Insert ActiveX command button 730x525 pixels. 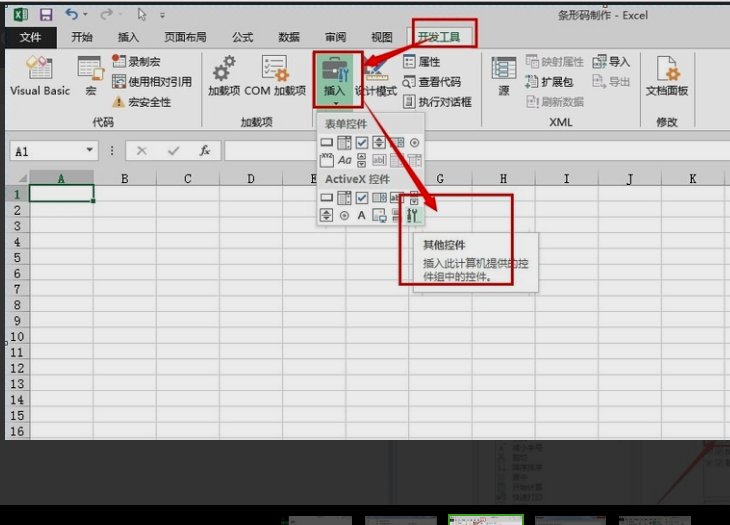tap(327, 198)
